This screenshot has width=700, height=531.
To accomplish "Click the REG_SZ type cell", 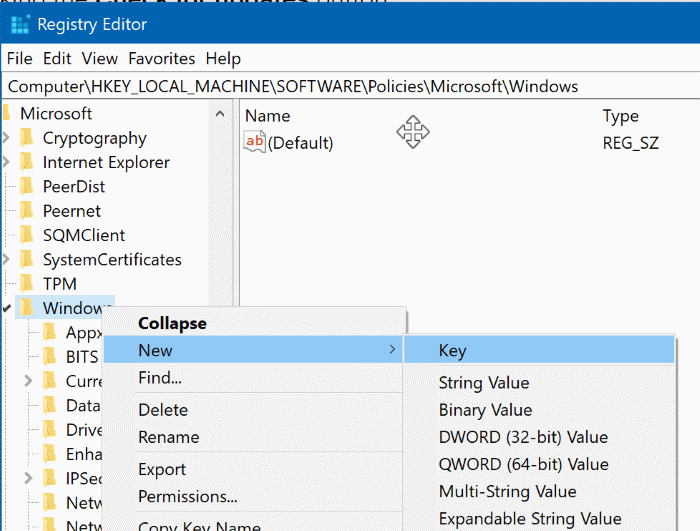I will [630, 143].
